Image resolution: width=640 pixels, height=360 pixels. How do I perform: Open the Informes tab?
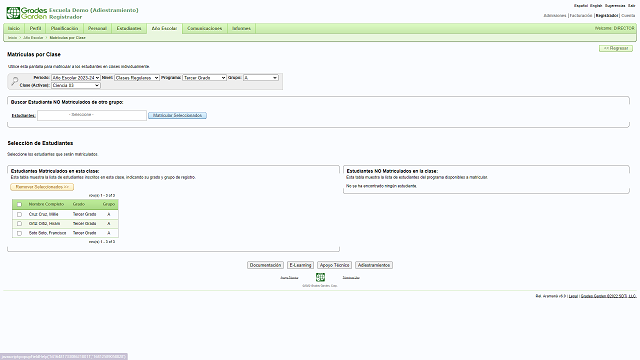point(242,29)
